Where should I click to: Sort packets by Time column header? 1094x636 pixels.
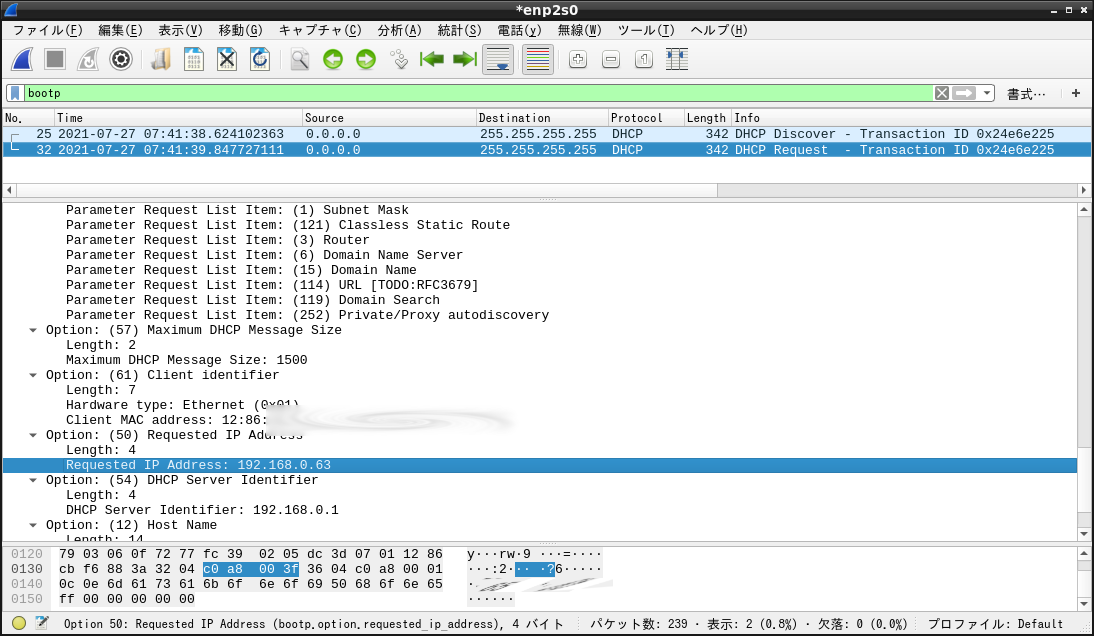(x=178, y=118)
